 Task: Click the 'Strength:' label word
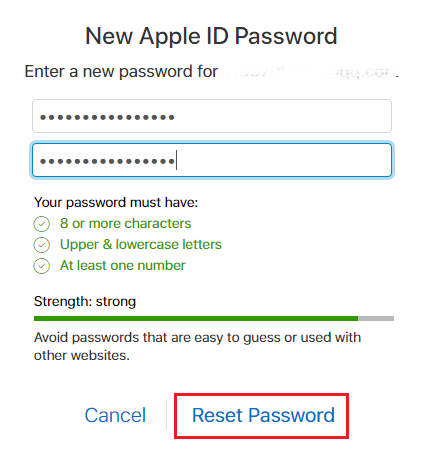click(63, 302)
